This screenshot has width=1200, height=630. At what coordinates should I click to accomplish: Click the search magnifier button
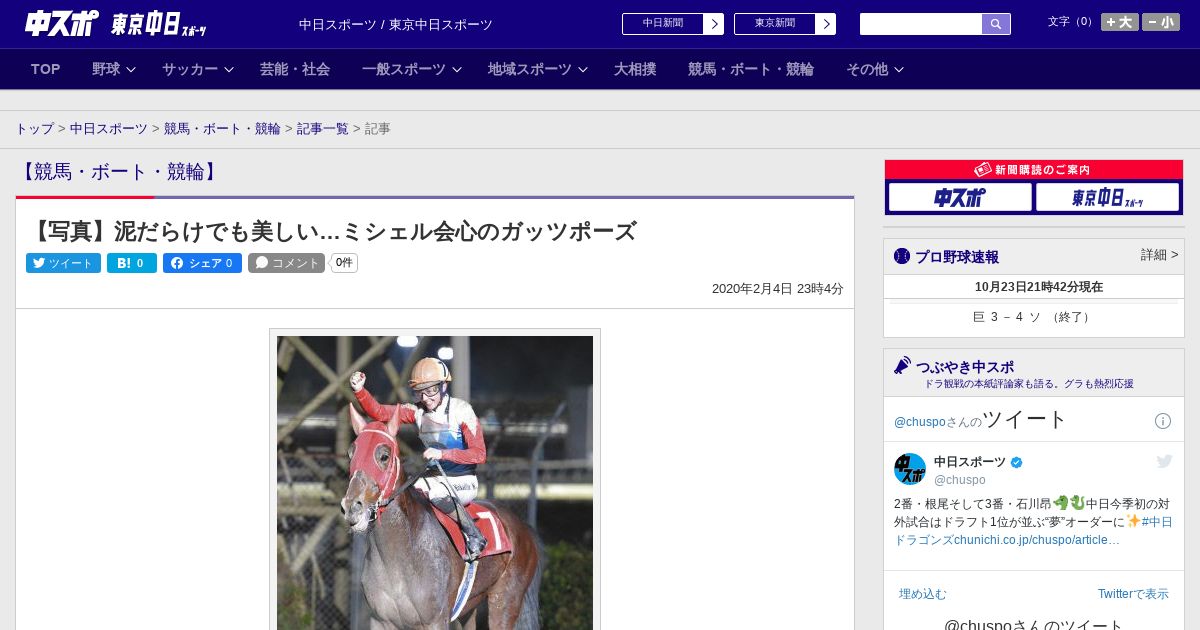[x=996, y=24]
